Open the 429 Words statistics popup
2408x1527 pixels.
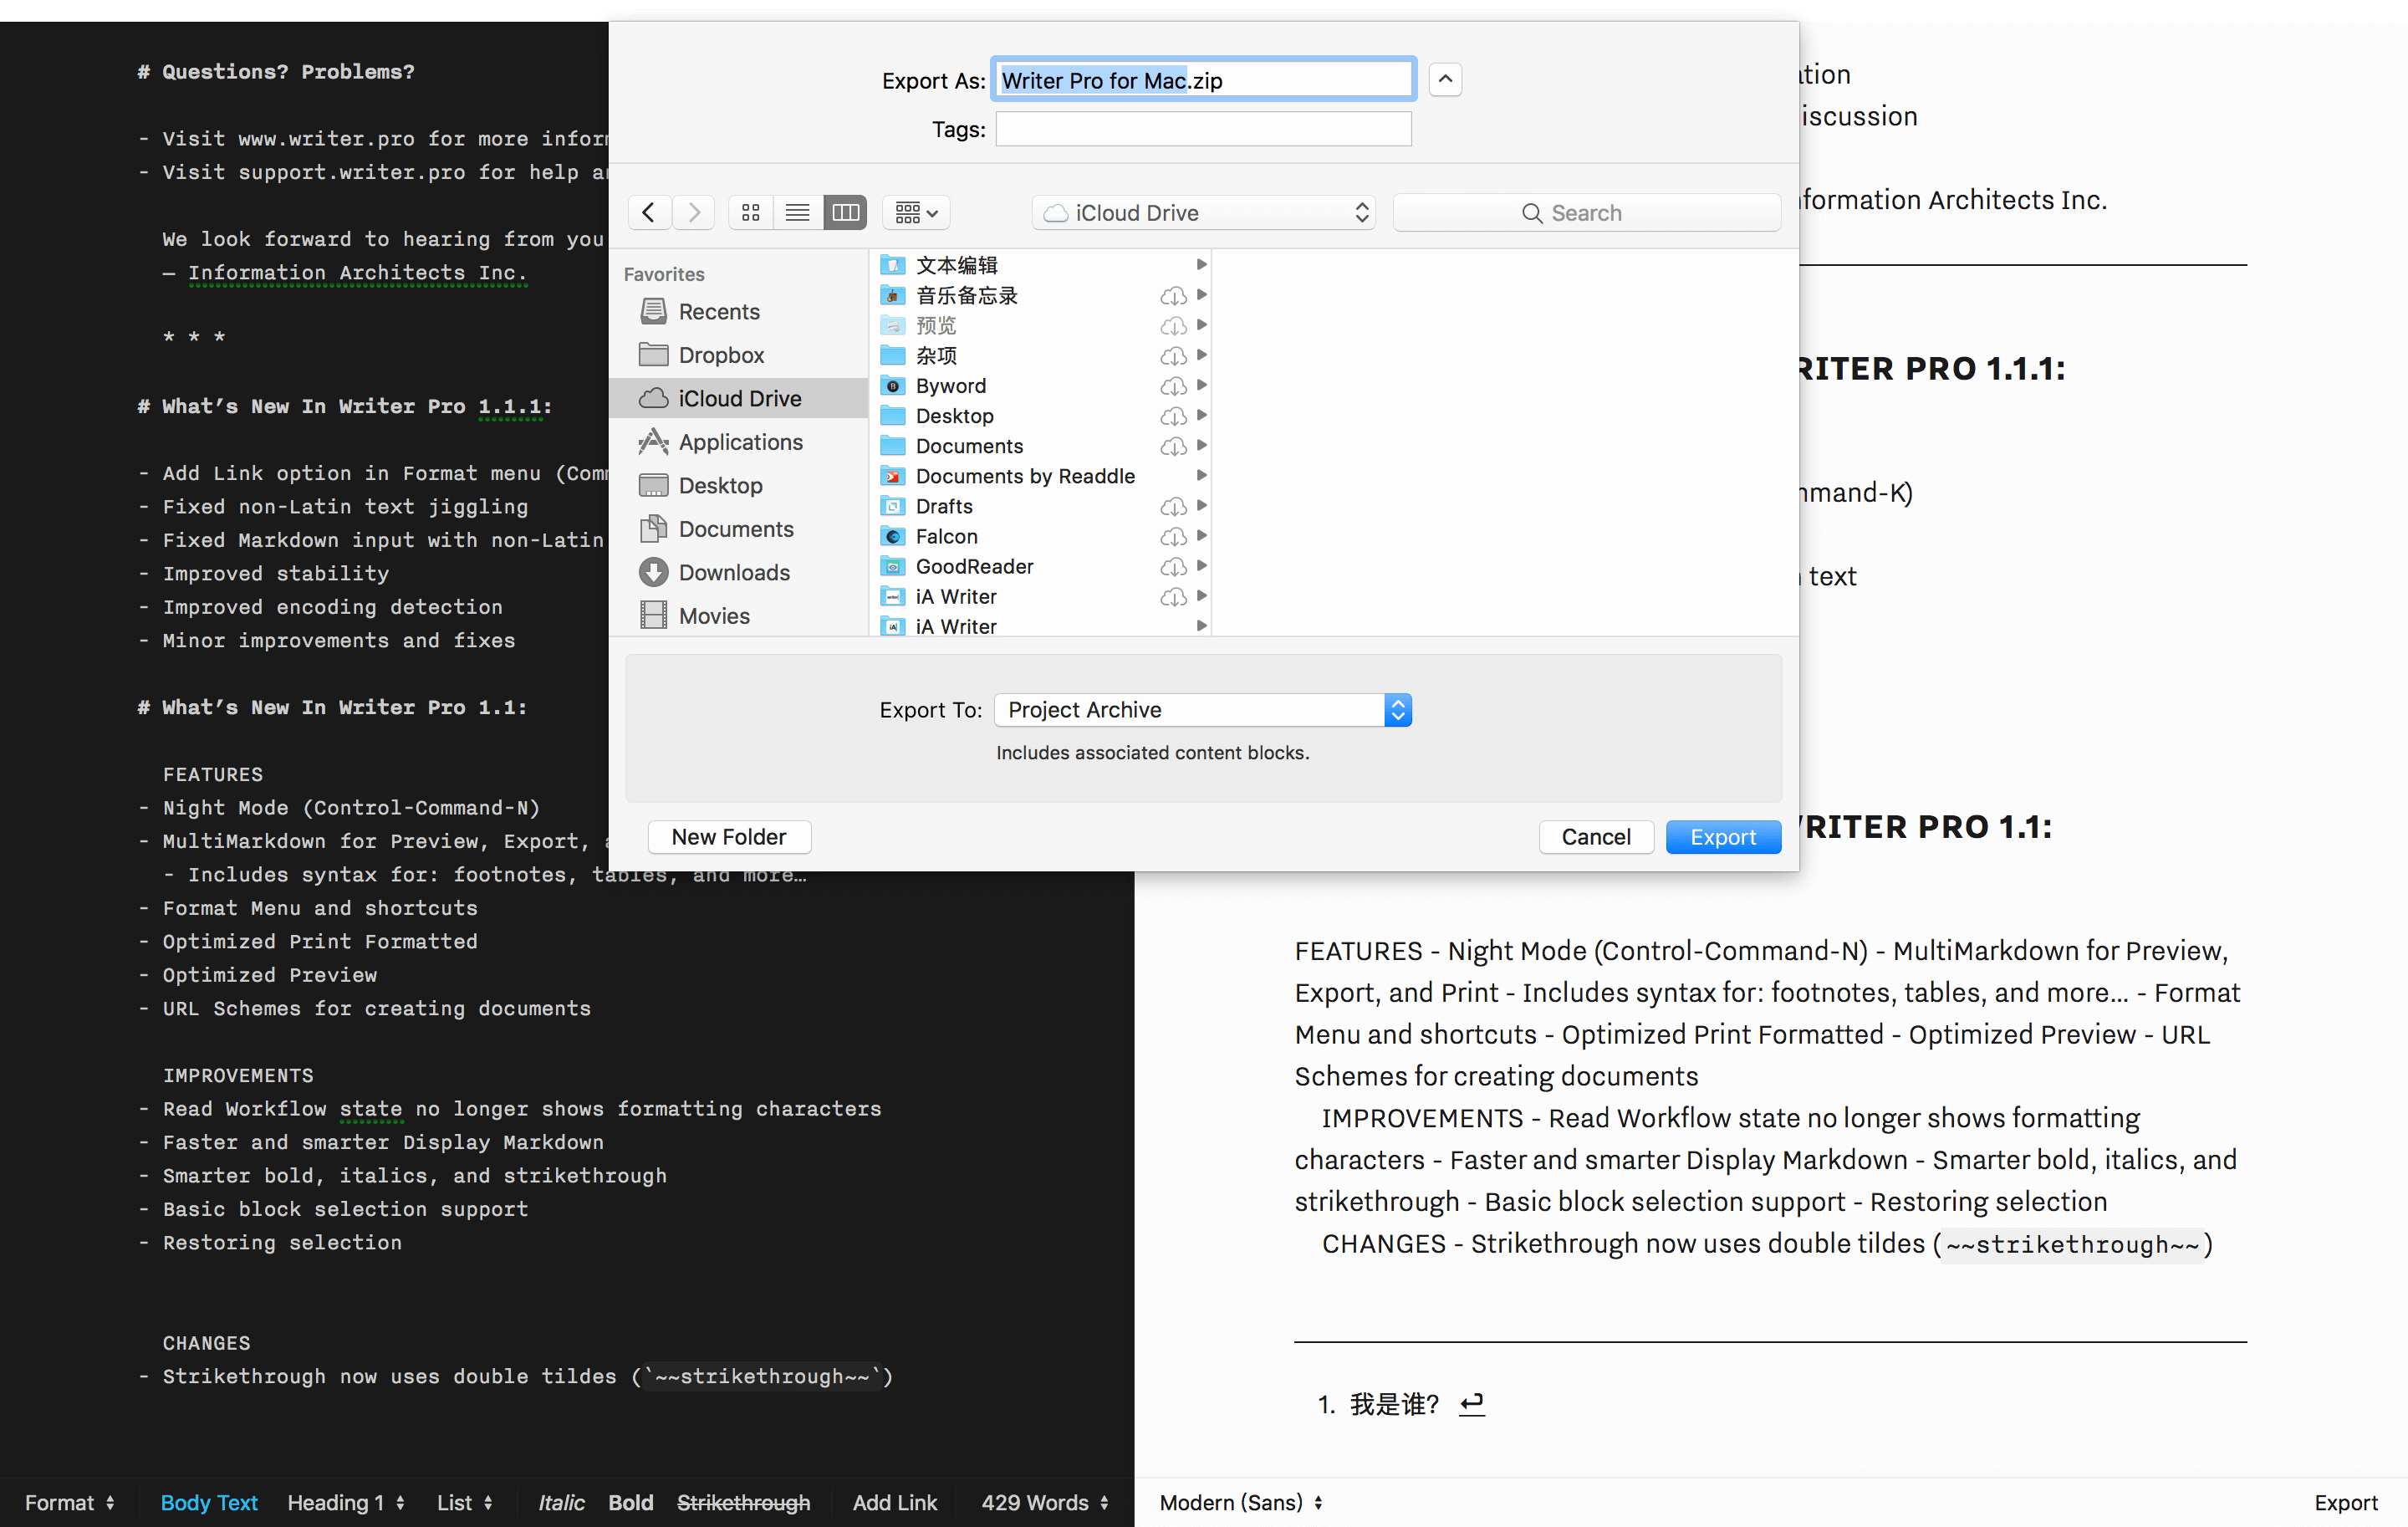pos(1045,1502)
